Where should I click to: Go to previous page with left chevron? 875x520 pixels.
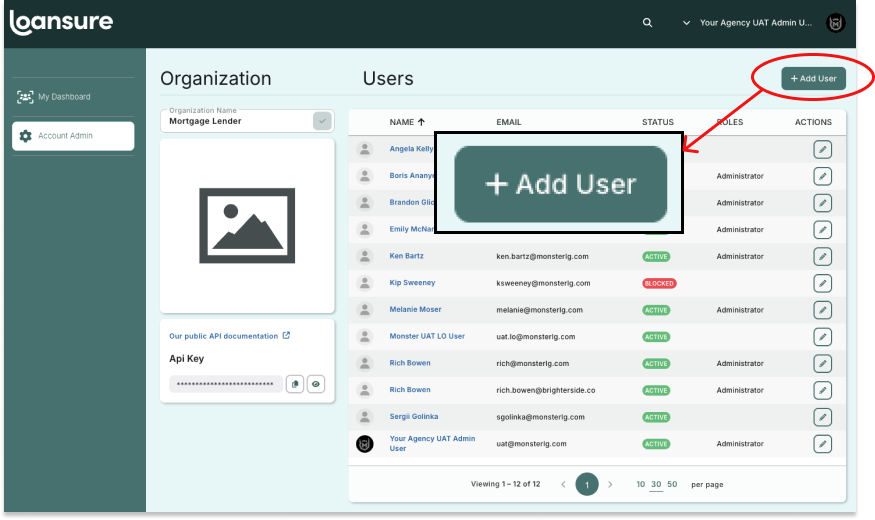(563, 484)
